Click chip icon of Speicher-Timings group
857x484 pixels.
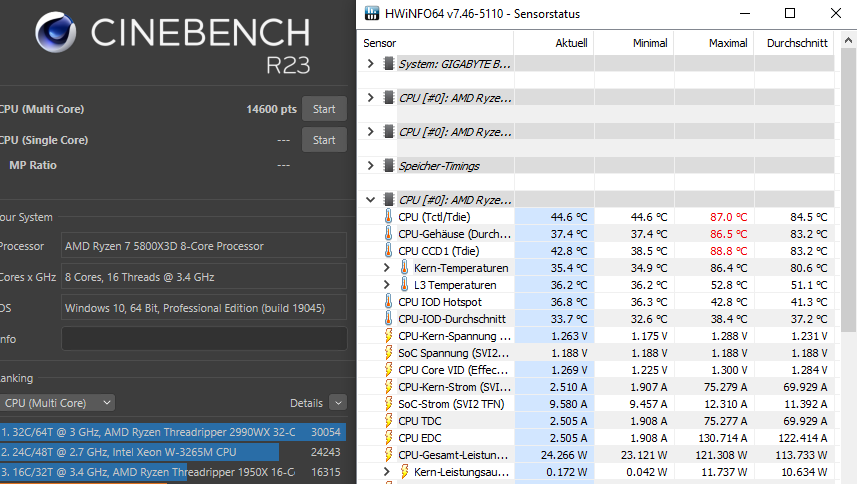coord(389,166)
